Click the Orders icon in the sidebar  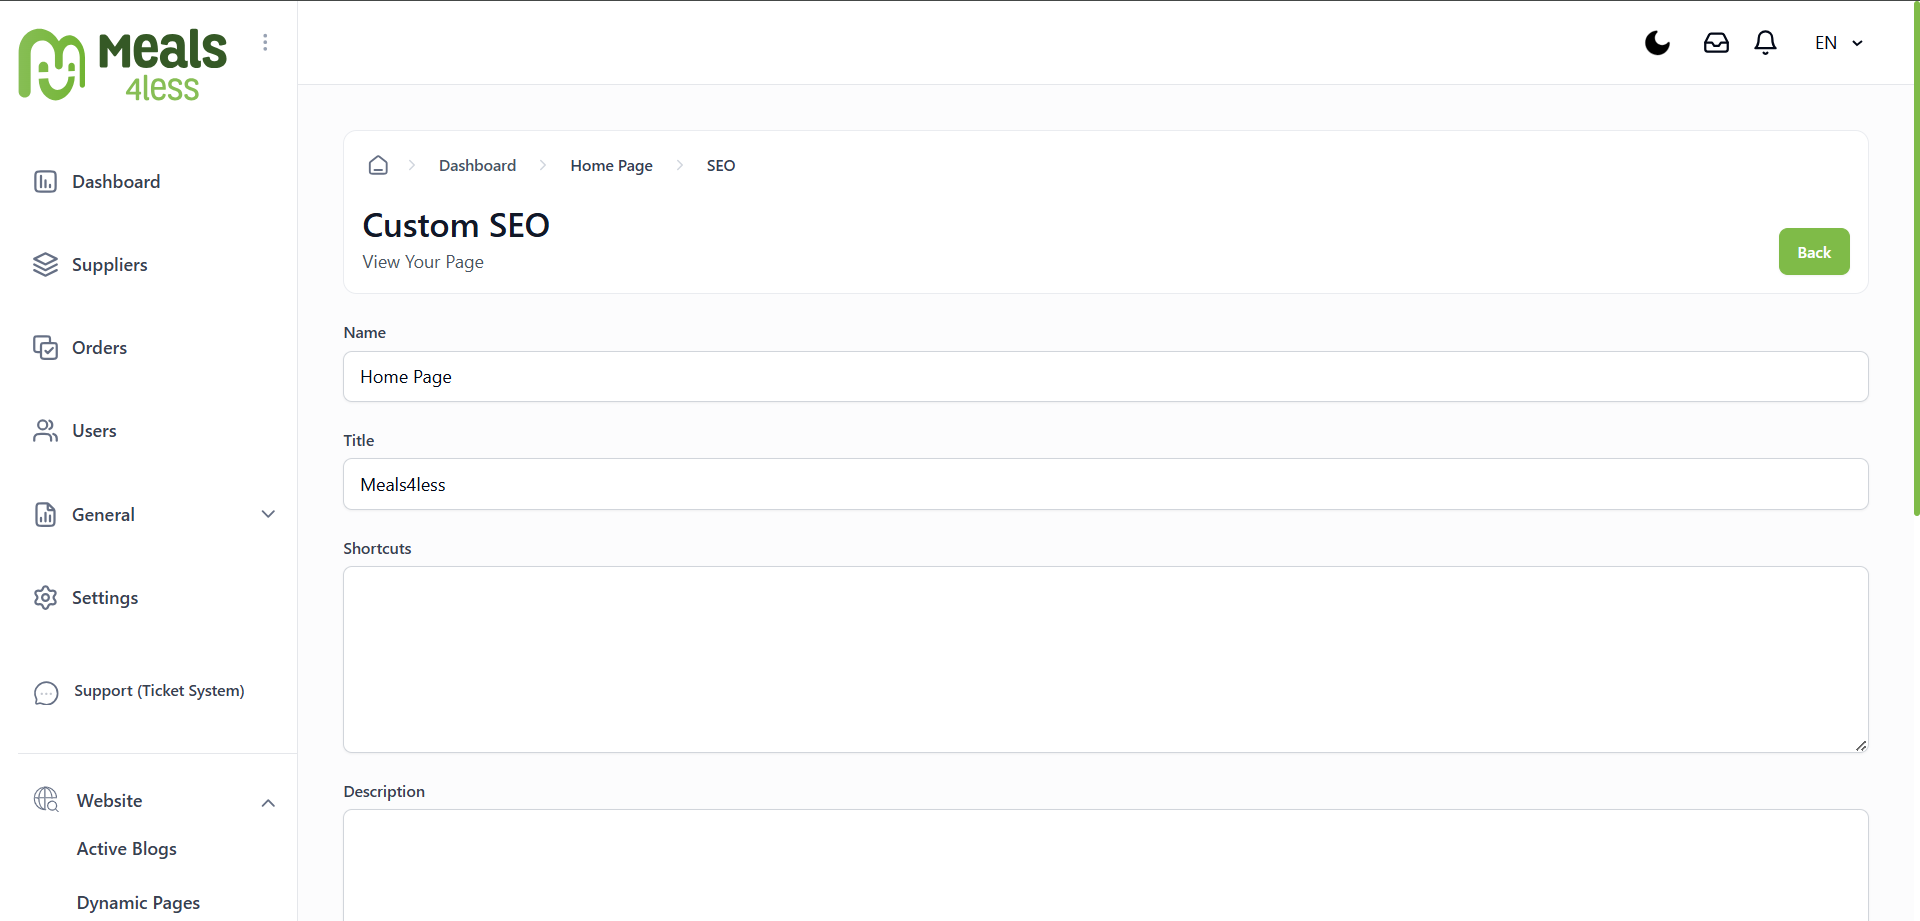[45, 347]
